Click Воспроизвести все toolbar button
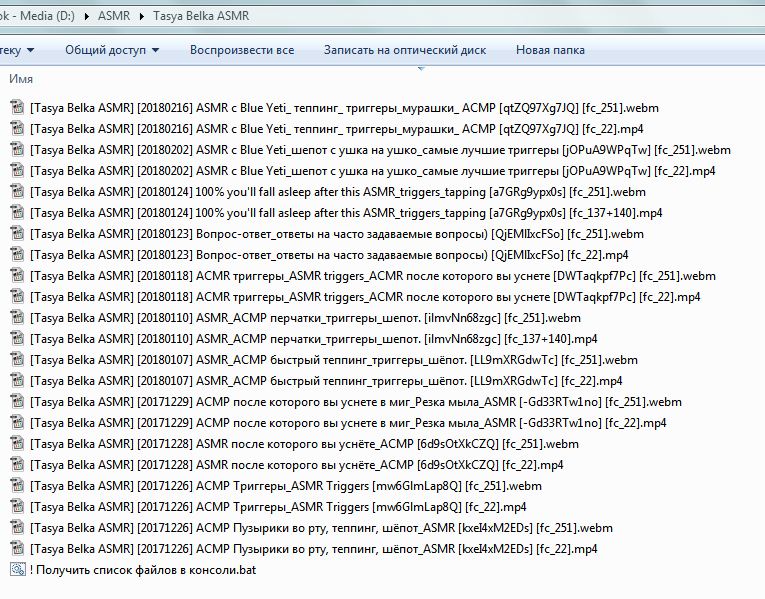The width and height of the screenshot is (765, 599). pos(242,50)
